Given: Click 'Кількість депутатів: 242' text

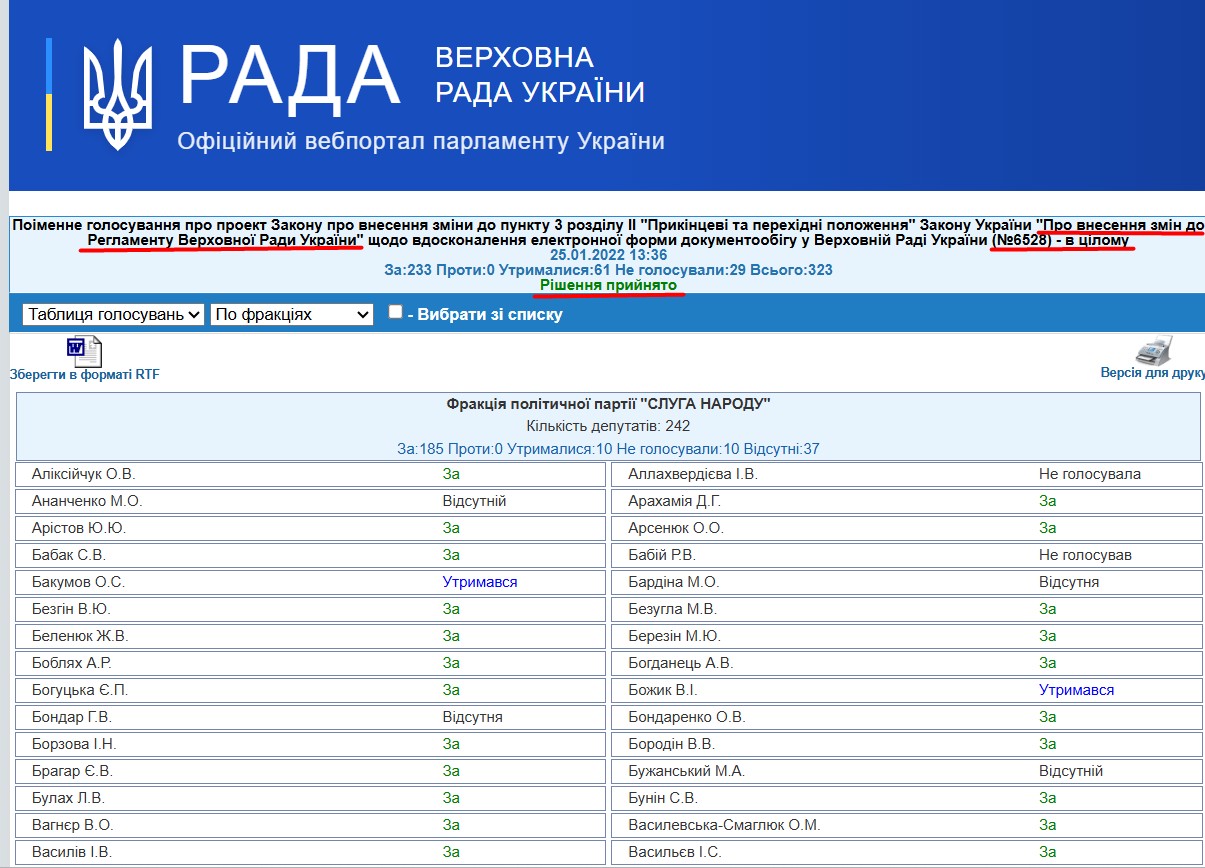Looking at the screenshot, I should [608, 427].
